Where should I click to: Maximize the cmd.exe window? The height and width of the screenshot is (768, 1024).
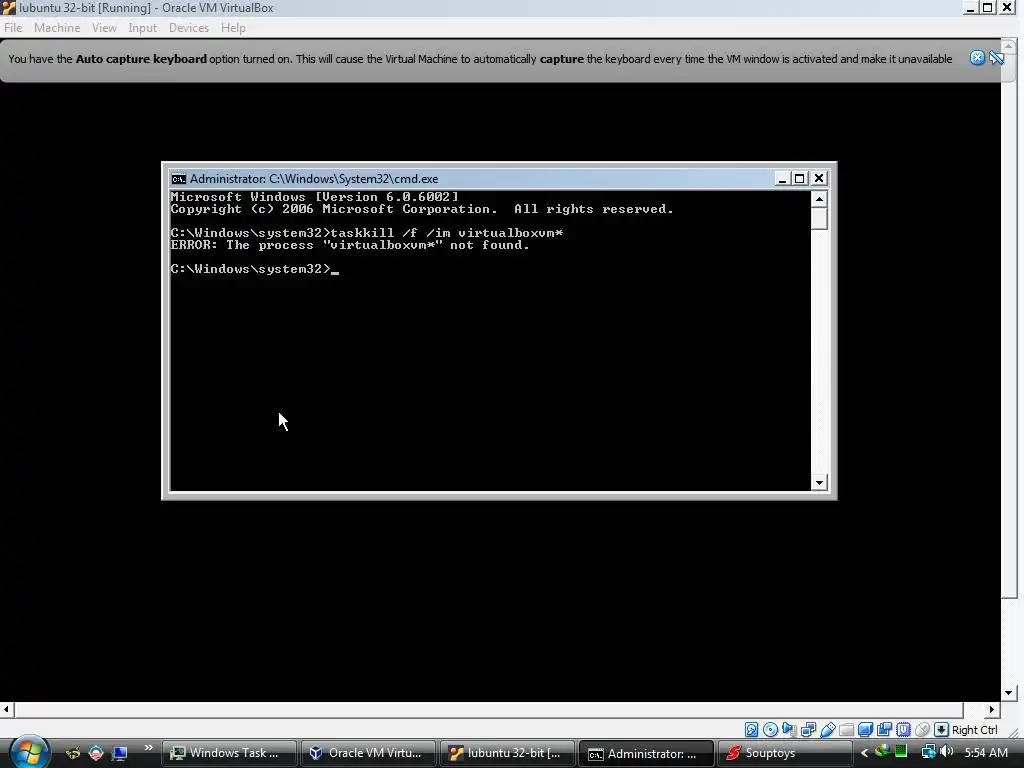(799, 178)
